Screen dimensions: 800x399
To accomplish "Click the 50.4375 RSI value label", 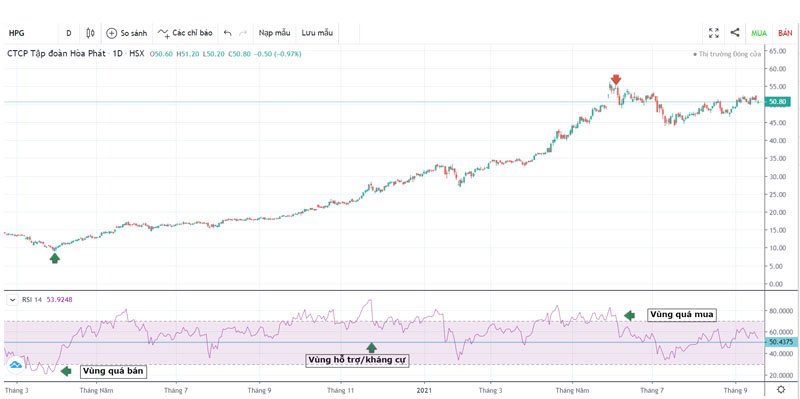I will pyautogui.click(x=781, y=342).
